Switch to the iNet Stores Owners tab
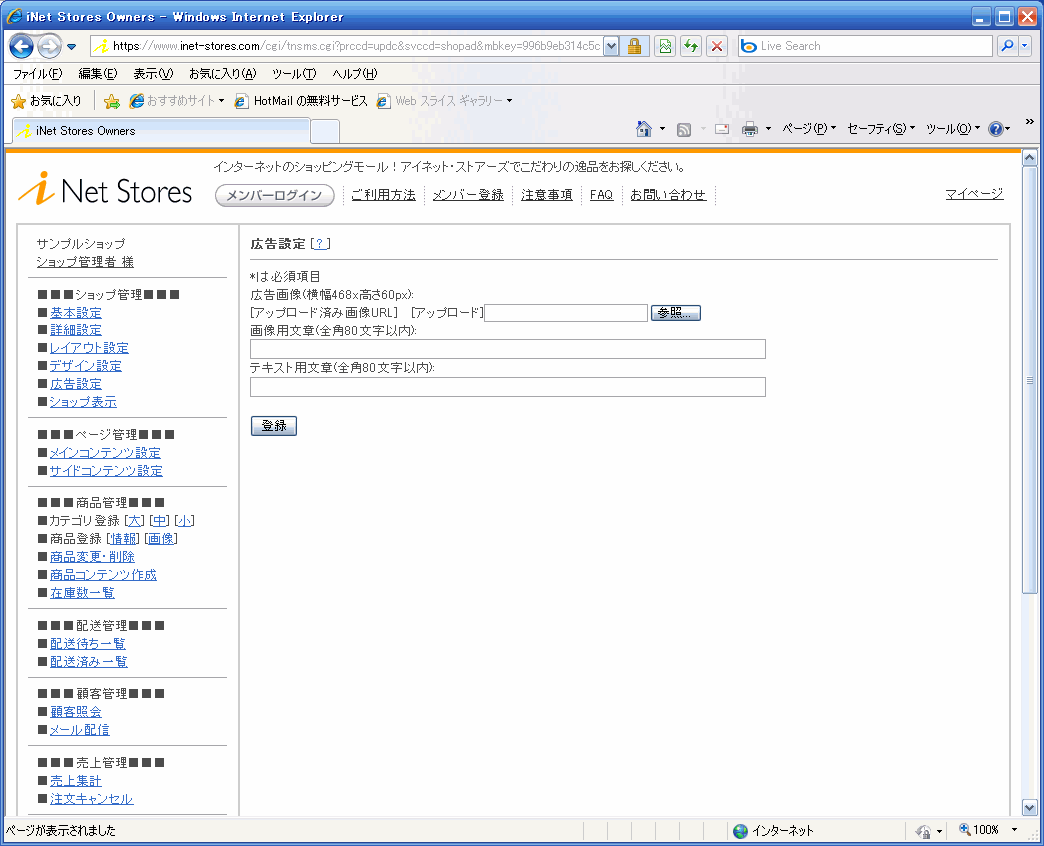 click(x=160, y=131)
